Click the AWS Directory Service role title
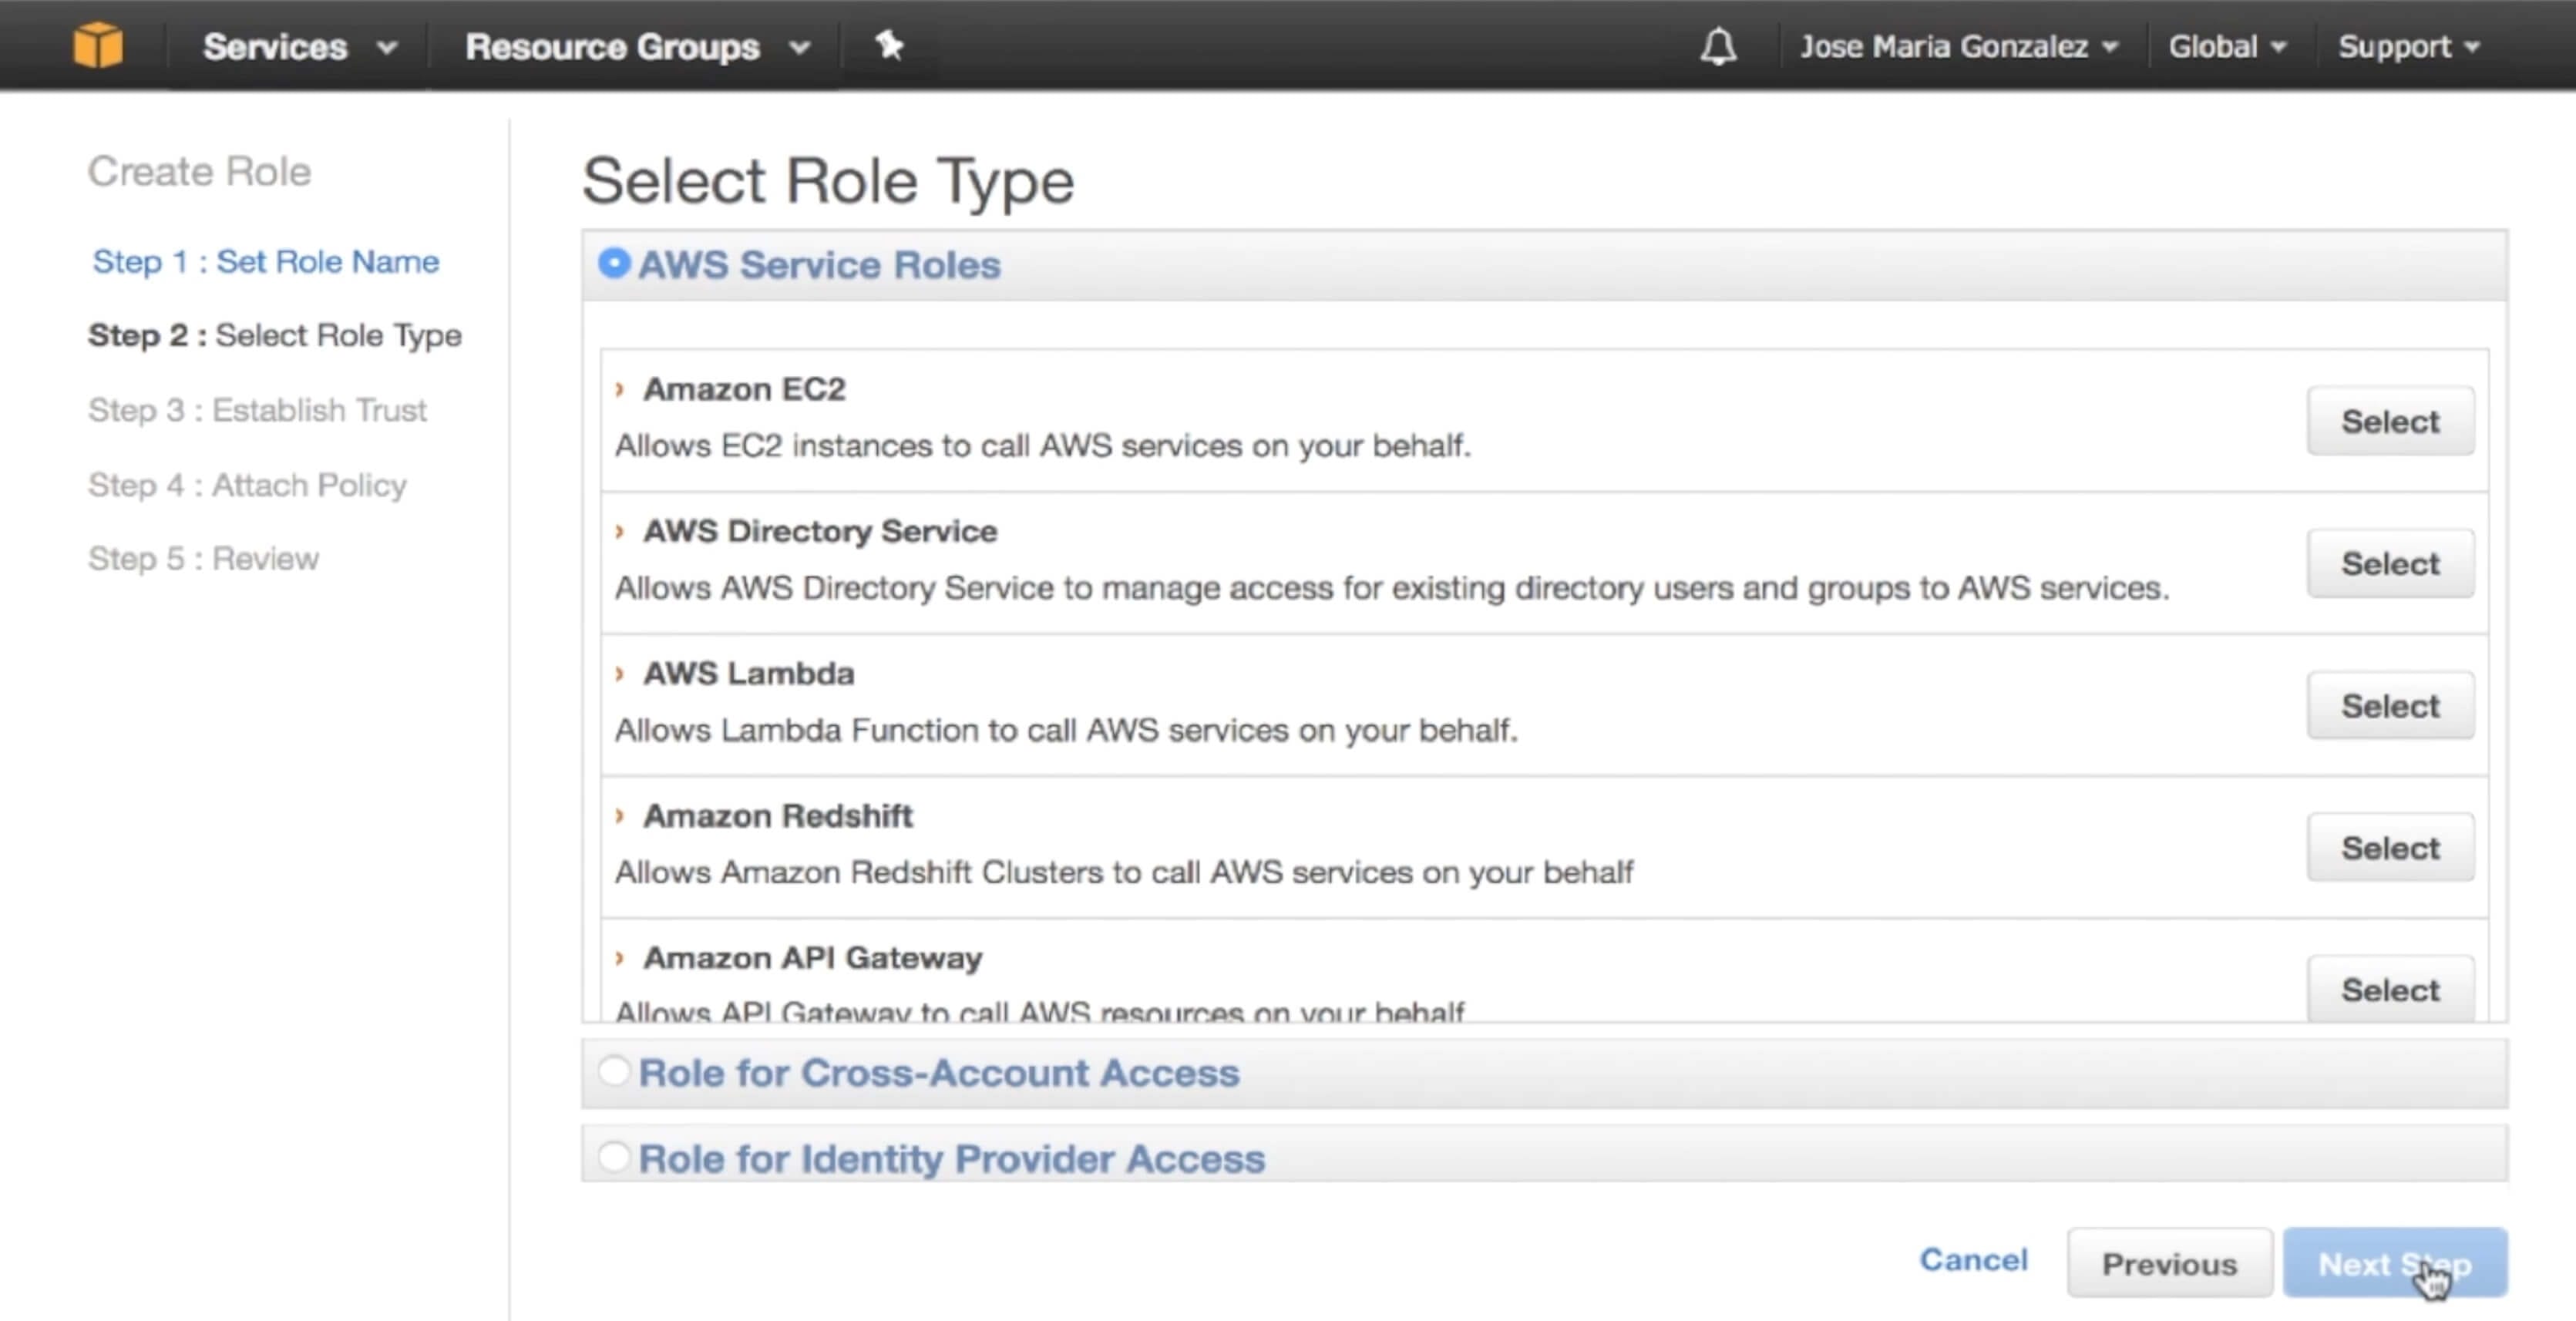Image resolution: width=2576 pixels, height=1321 pixels. point(820,531)
